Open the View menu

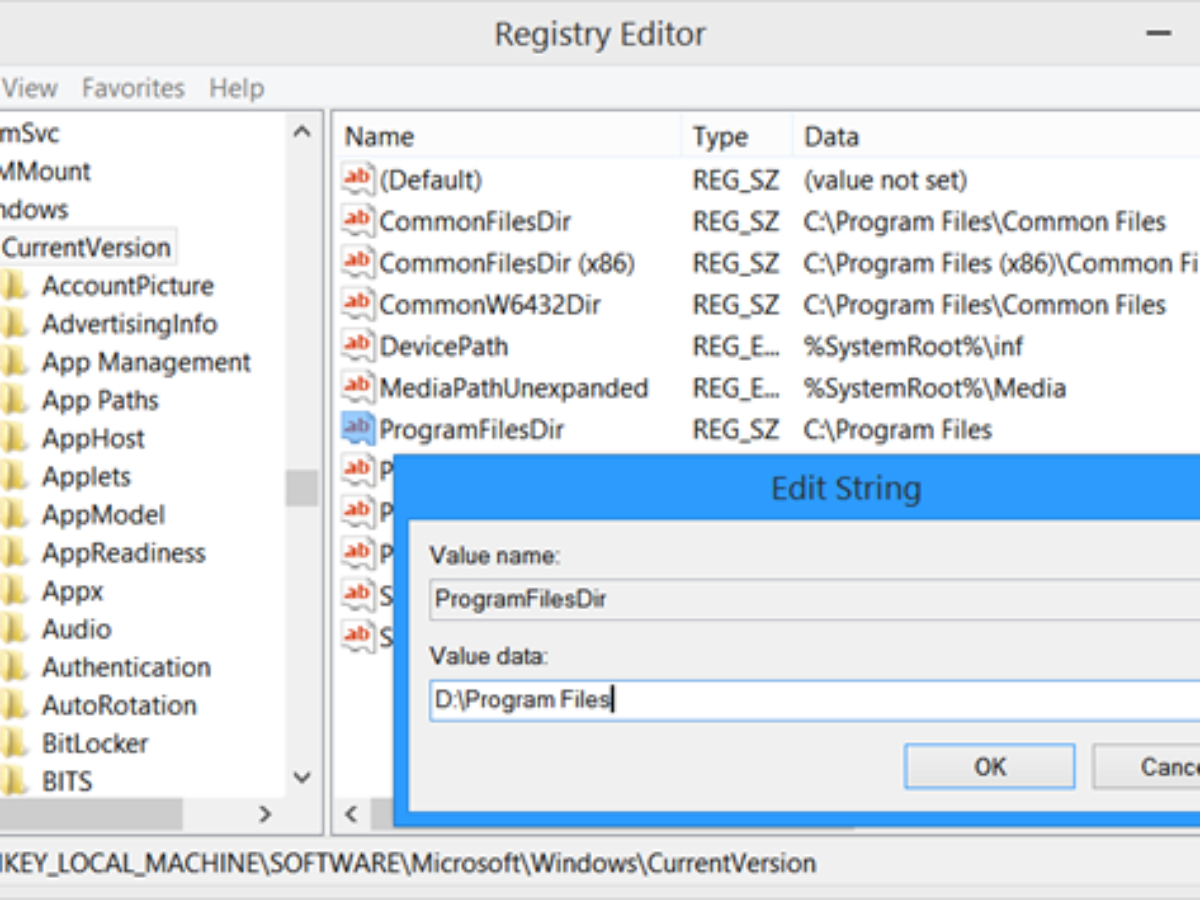point(29,88)
